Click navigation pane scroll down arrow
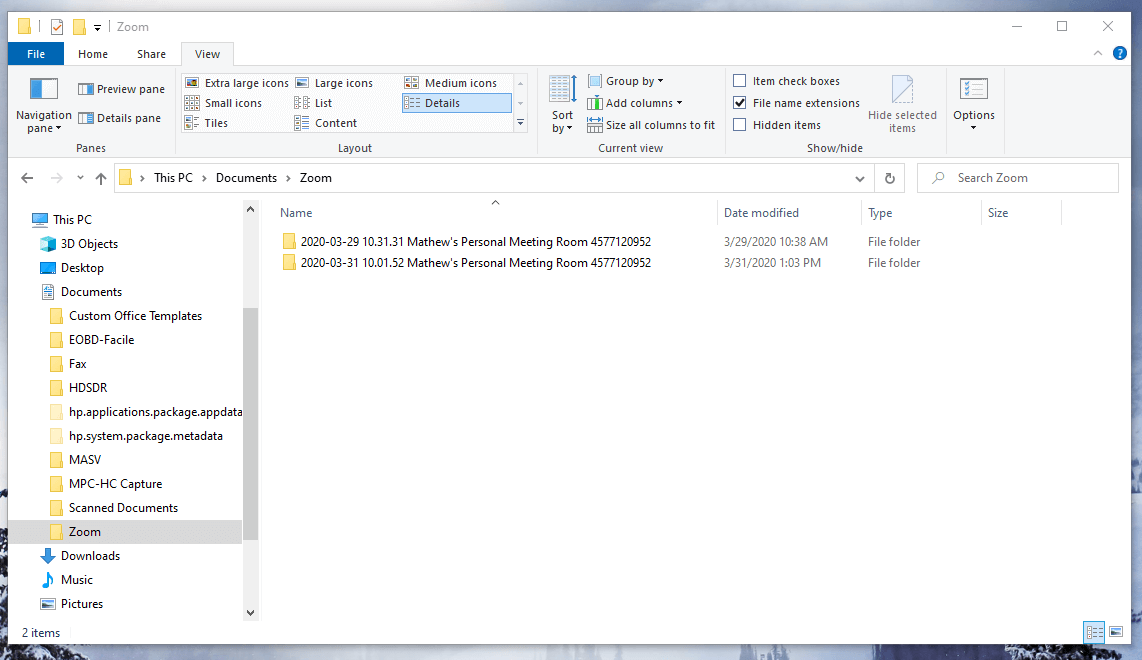This screenshot has height=660, width=1142. [251, 613]
